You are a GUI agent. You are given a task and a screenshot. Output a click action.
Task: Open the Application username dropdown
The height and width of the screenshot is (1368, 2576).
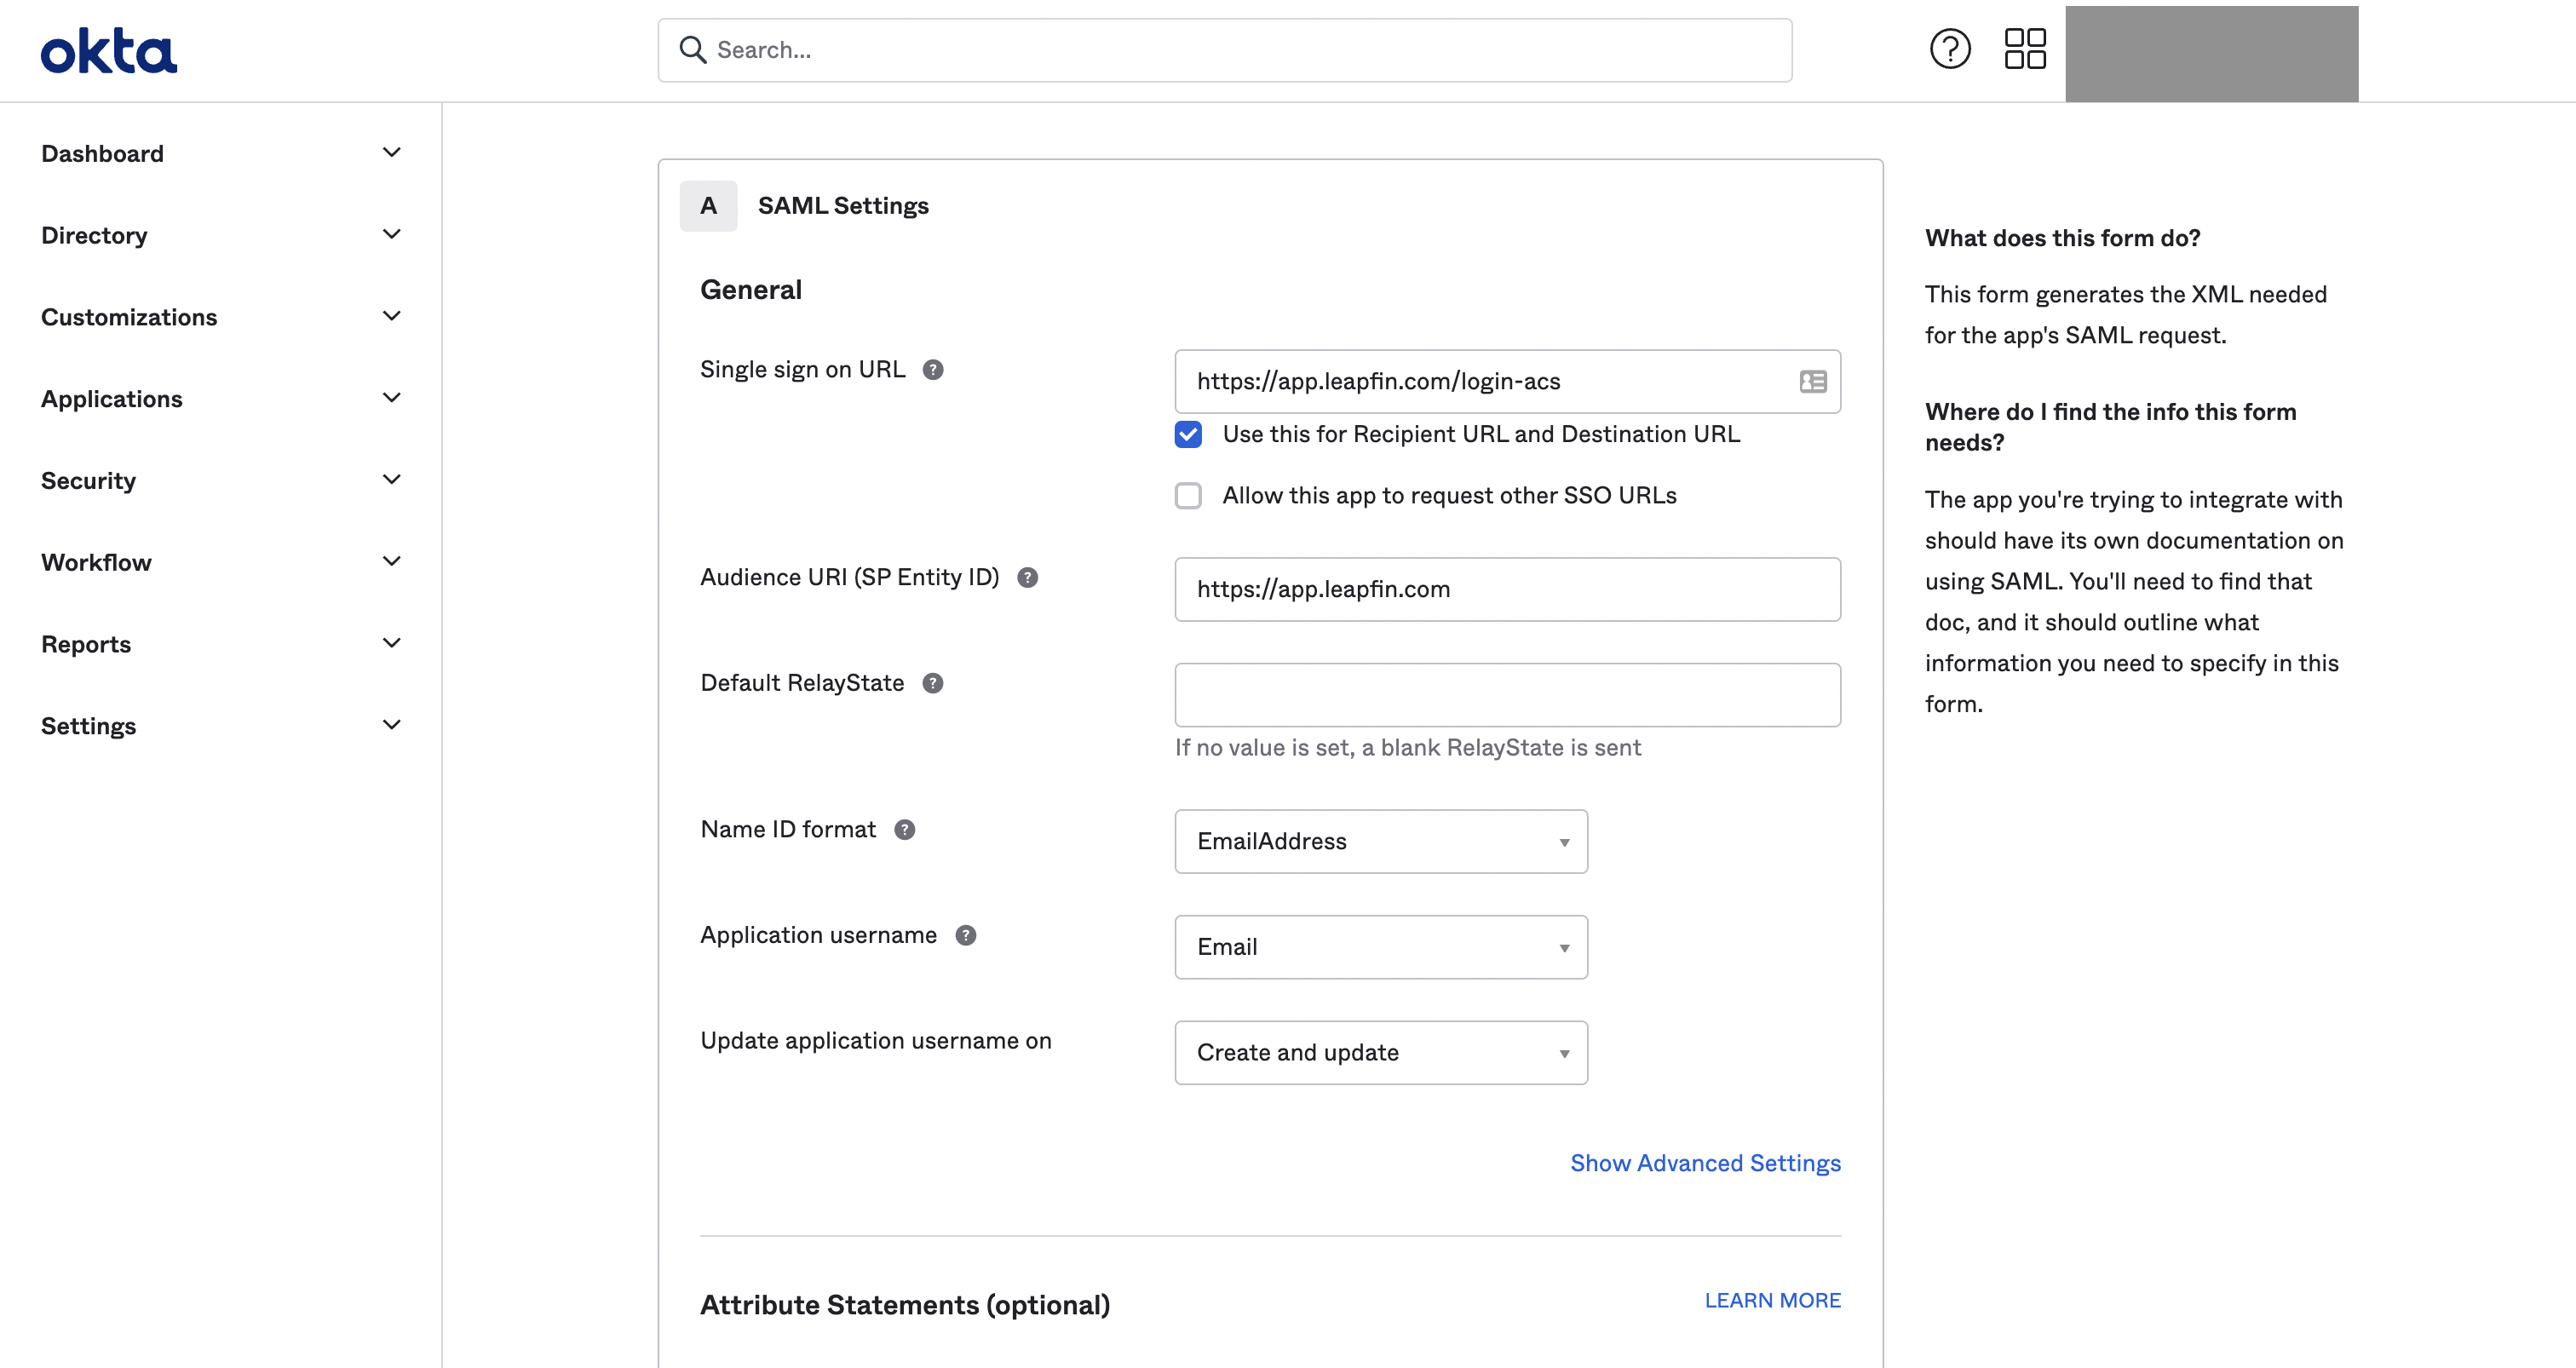1380,947
